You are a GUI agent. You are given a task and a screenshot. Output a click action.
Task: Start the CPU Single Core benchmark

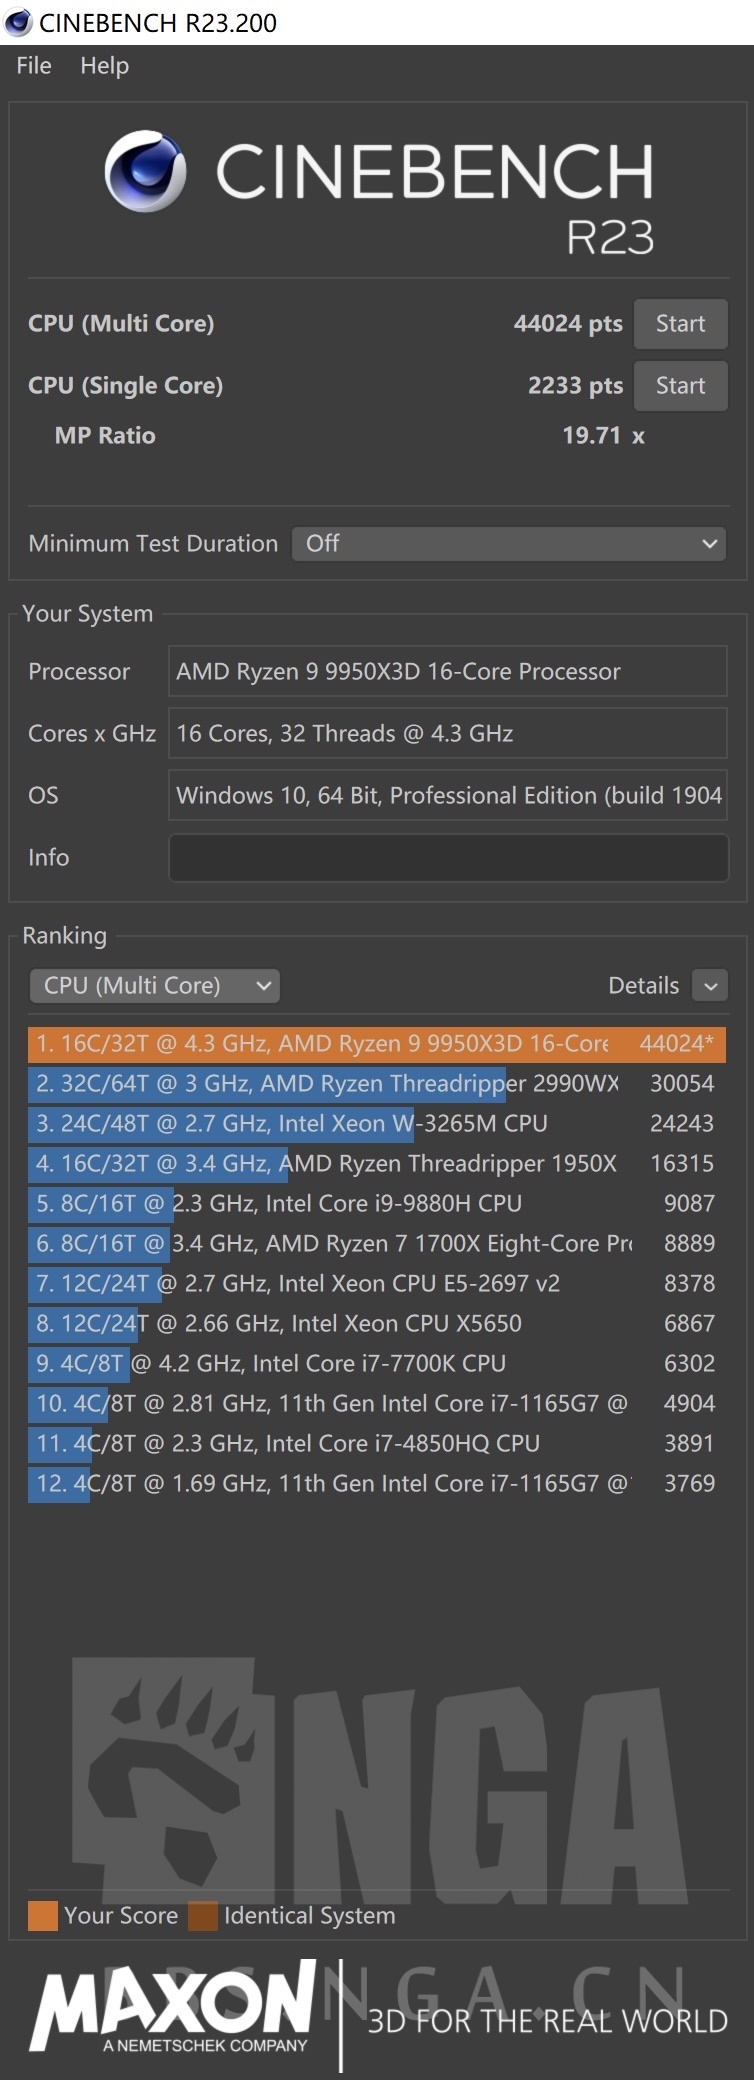click(x=680, y=385)
